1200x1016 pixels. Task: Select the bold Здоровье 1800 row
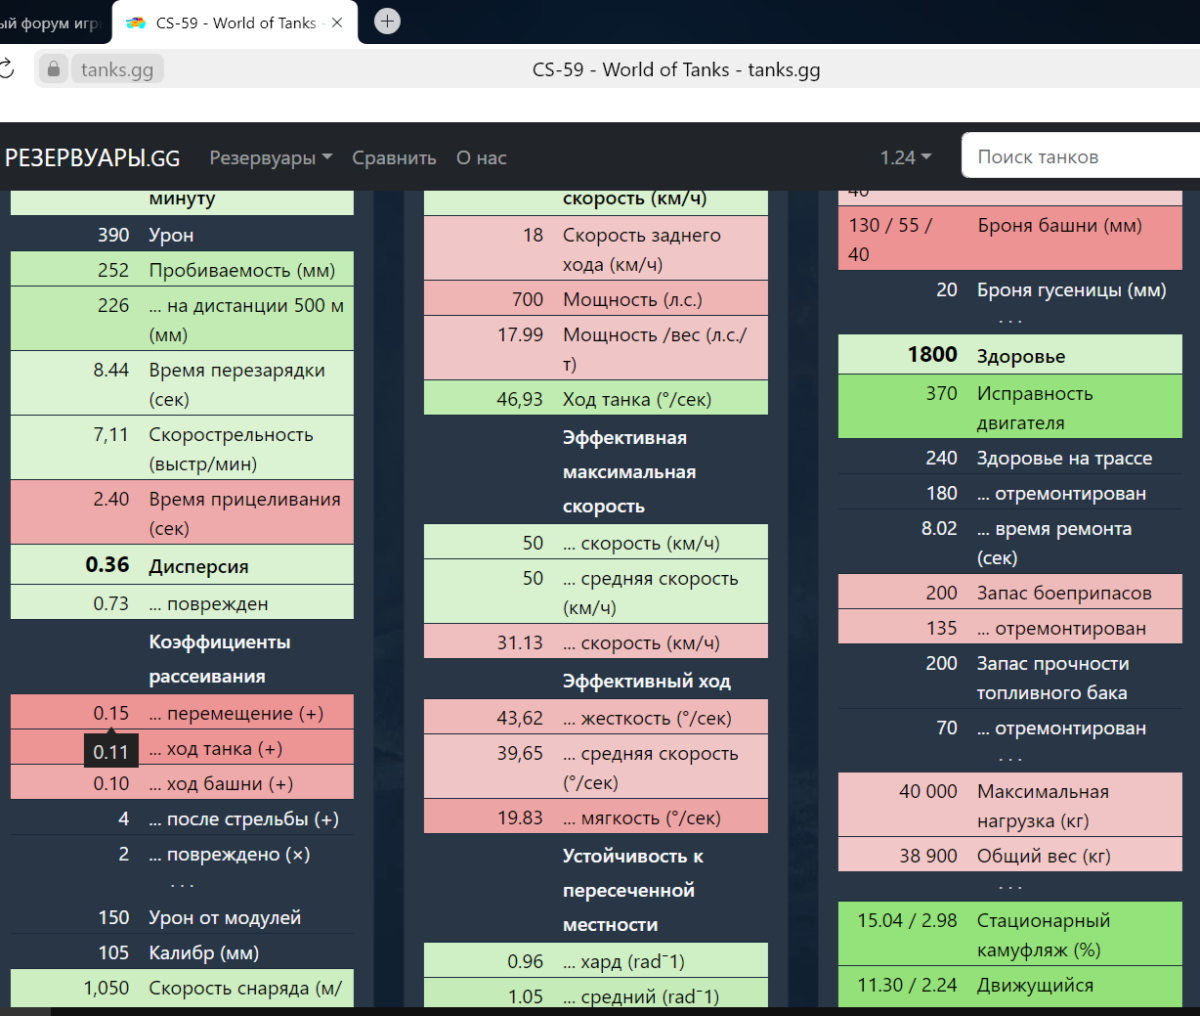(x=1010, y=355)
